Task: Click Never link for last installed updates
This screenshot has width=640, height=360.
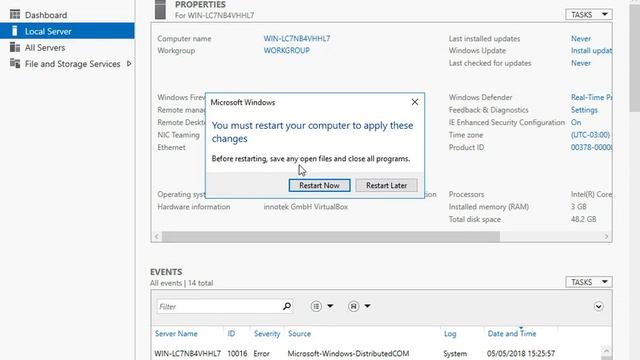Action: (x=581, y=39)
